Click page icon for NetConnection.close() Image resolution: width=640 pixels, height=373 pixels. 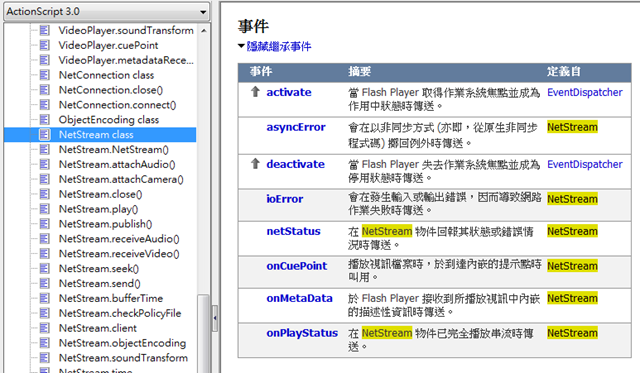coord(44,90)
